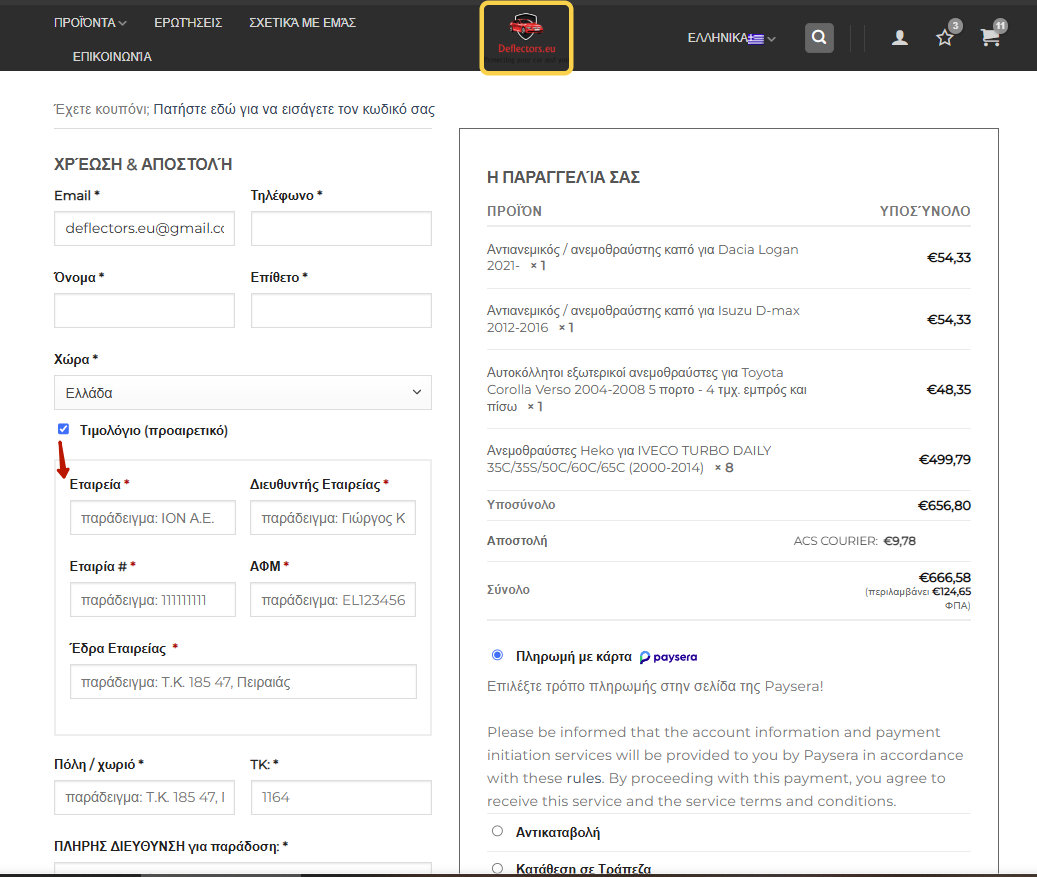
Task: Open the Χώρα country dropdown
Action: tap(243, 392)
